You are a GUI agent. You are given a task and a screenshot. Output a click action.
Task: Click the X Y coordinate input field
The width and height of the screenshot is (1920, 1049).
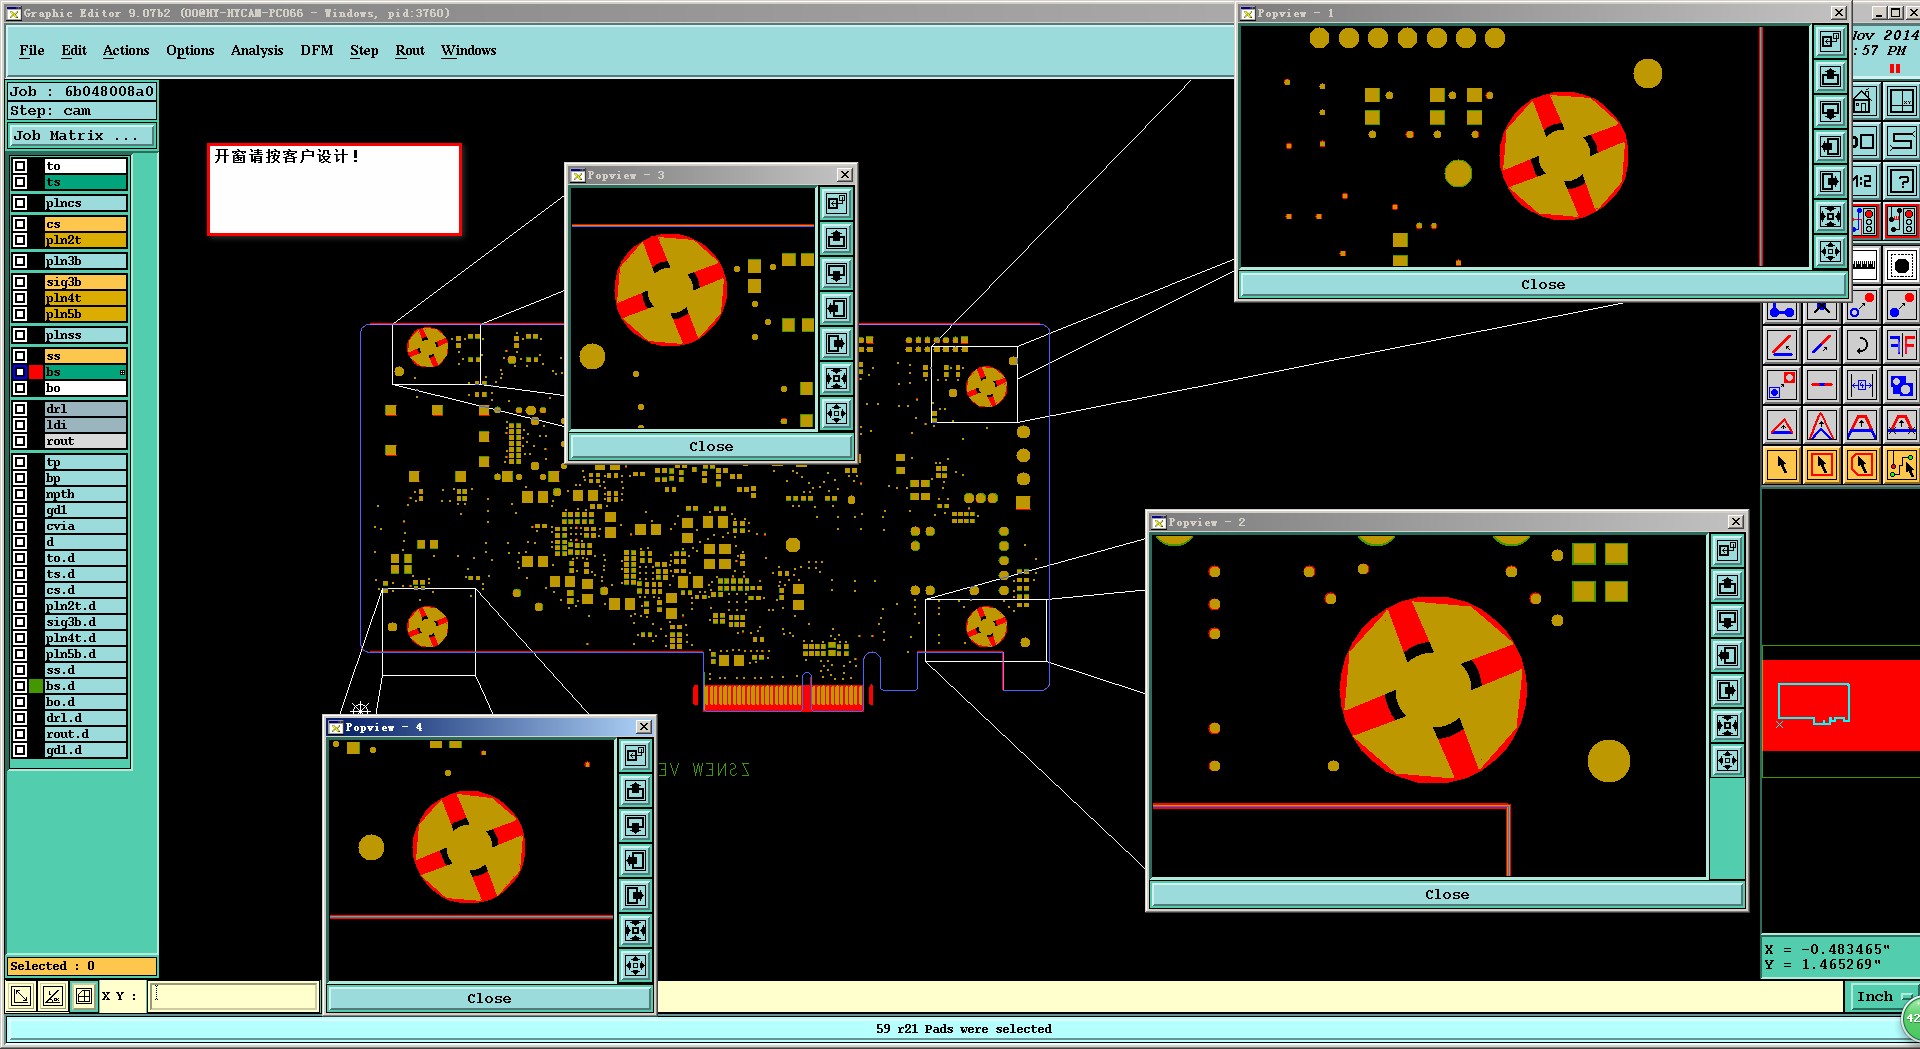[x=233, y=996]
